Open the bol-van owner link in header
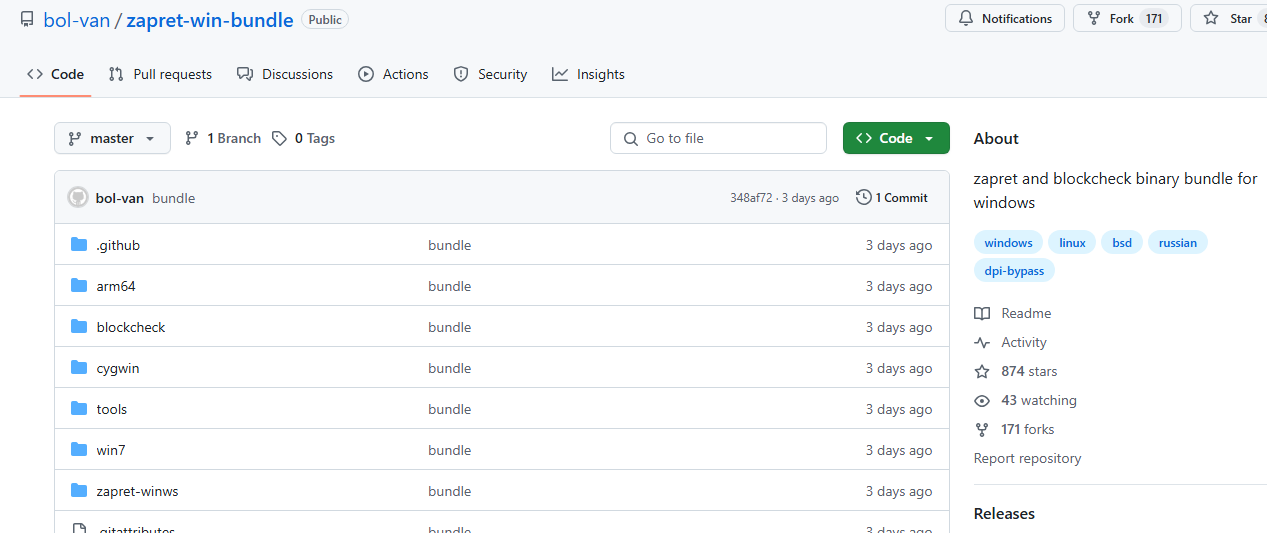The image size is (1267, 533). coord(76,20)
